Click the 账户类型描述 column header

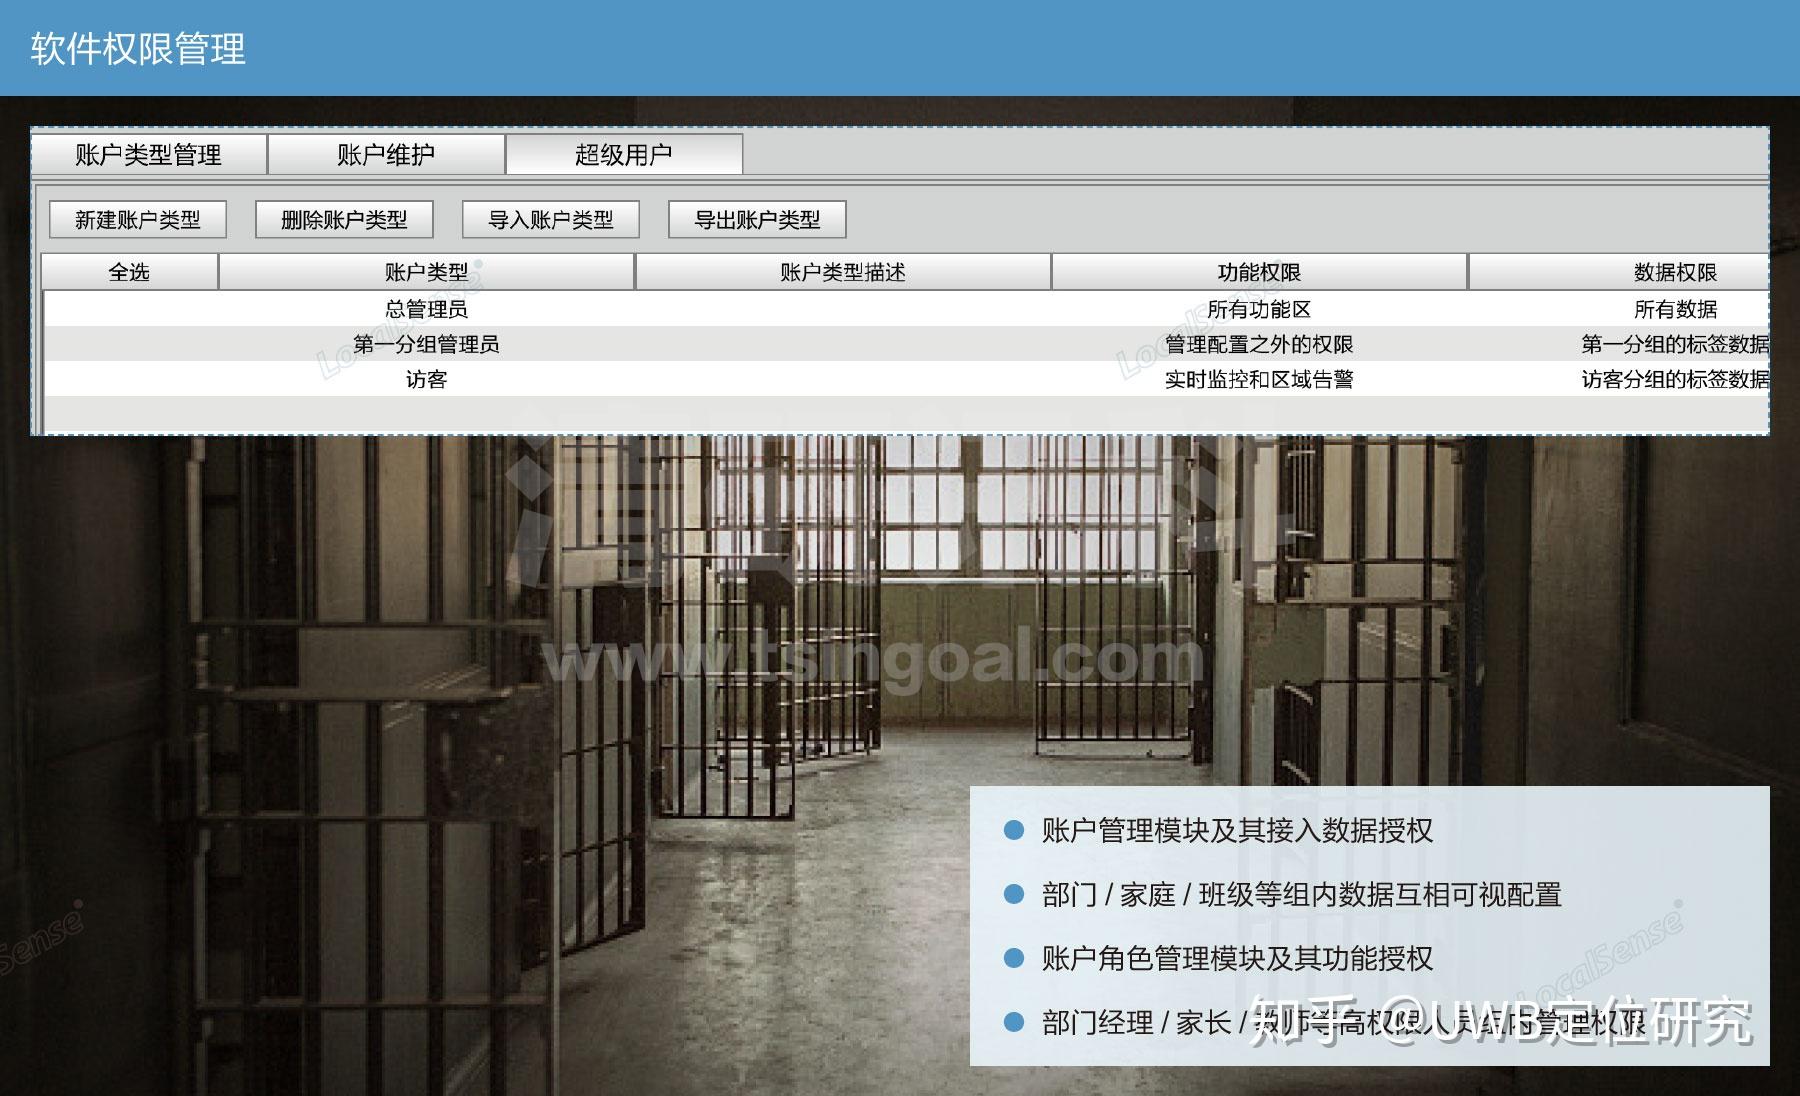pos(843,272)
